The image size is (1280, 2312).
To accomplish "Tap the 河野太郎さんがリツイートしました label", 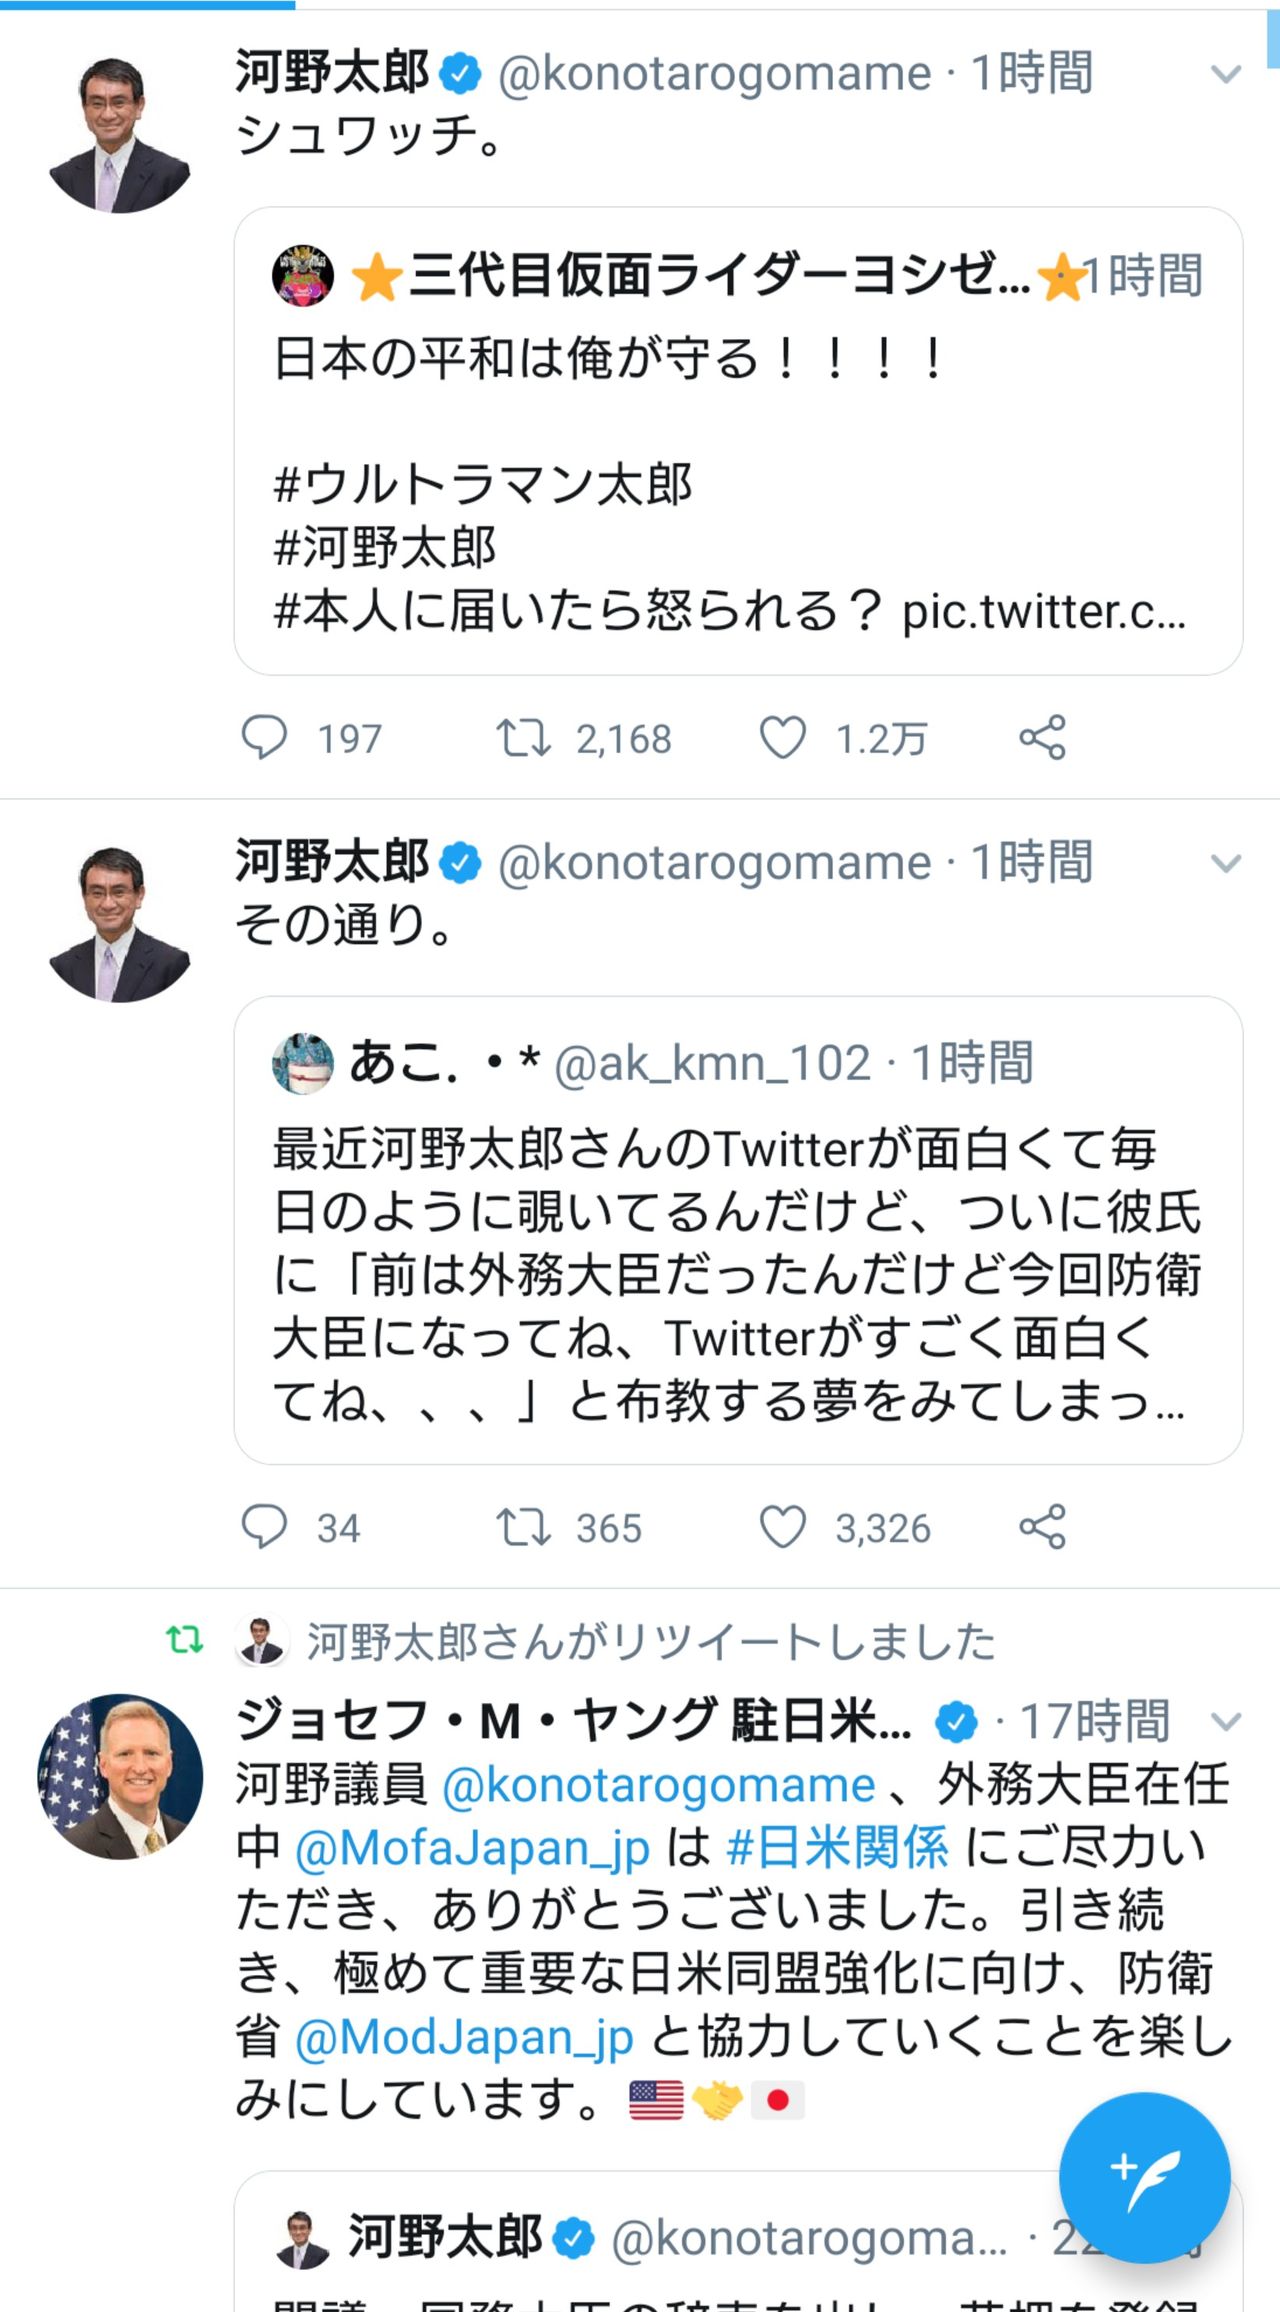I will click(x=650, y=1642).
